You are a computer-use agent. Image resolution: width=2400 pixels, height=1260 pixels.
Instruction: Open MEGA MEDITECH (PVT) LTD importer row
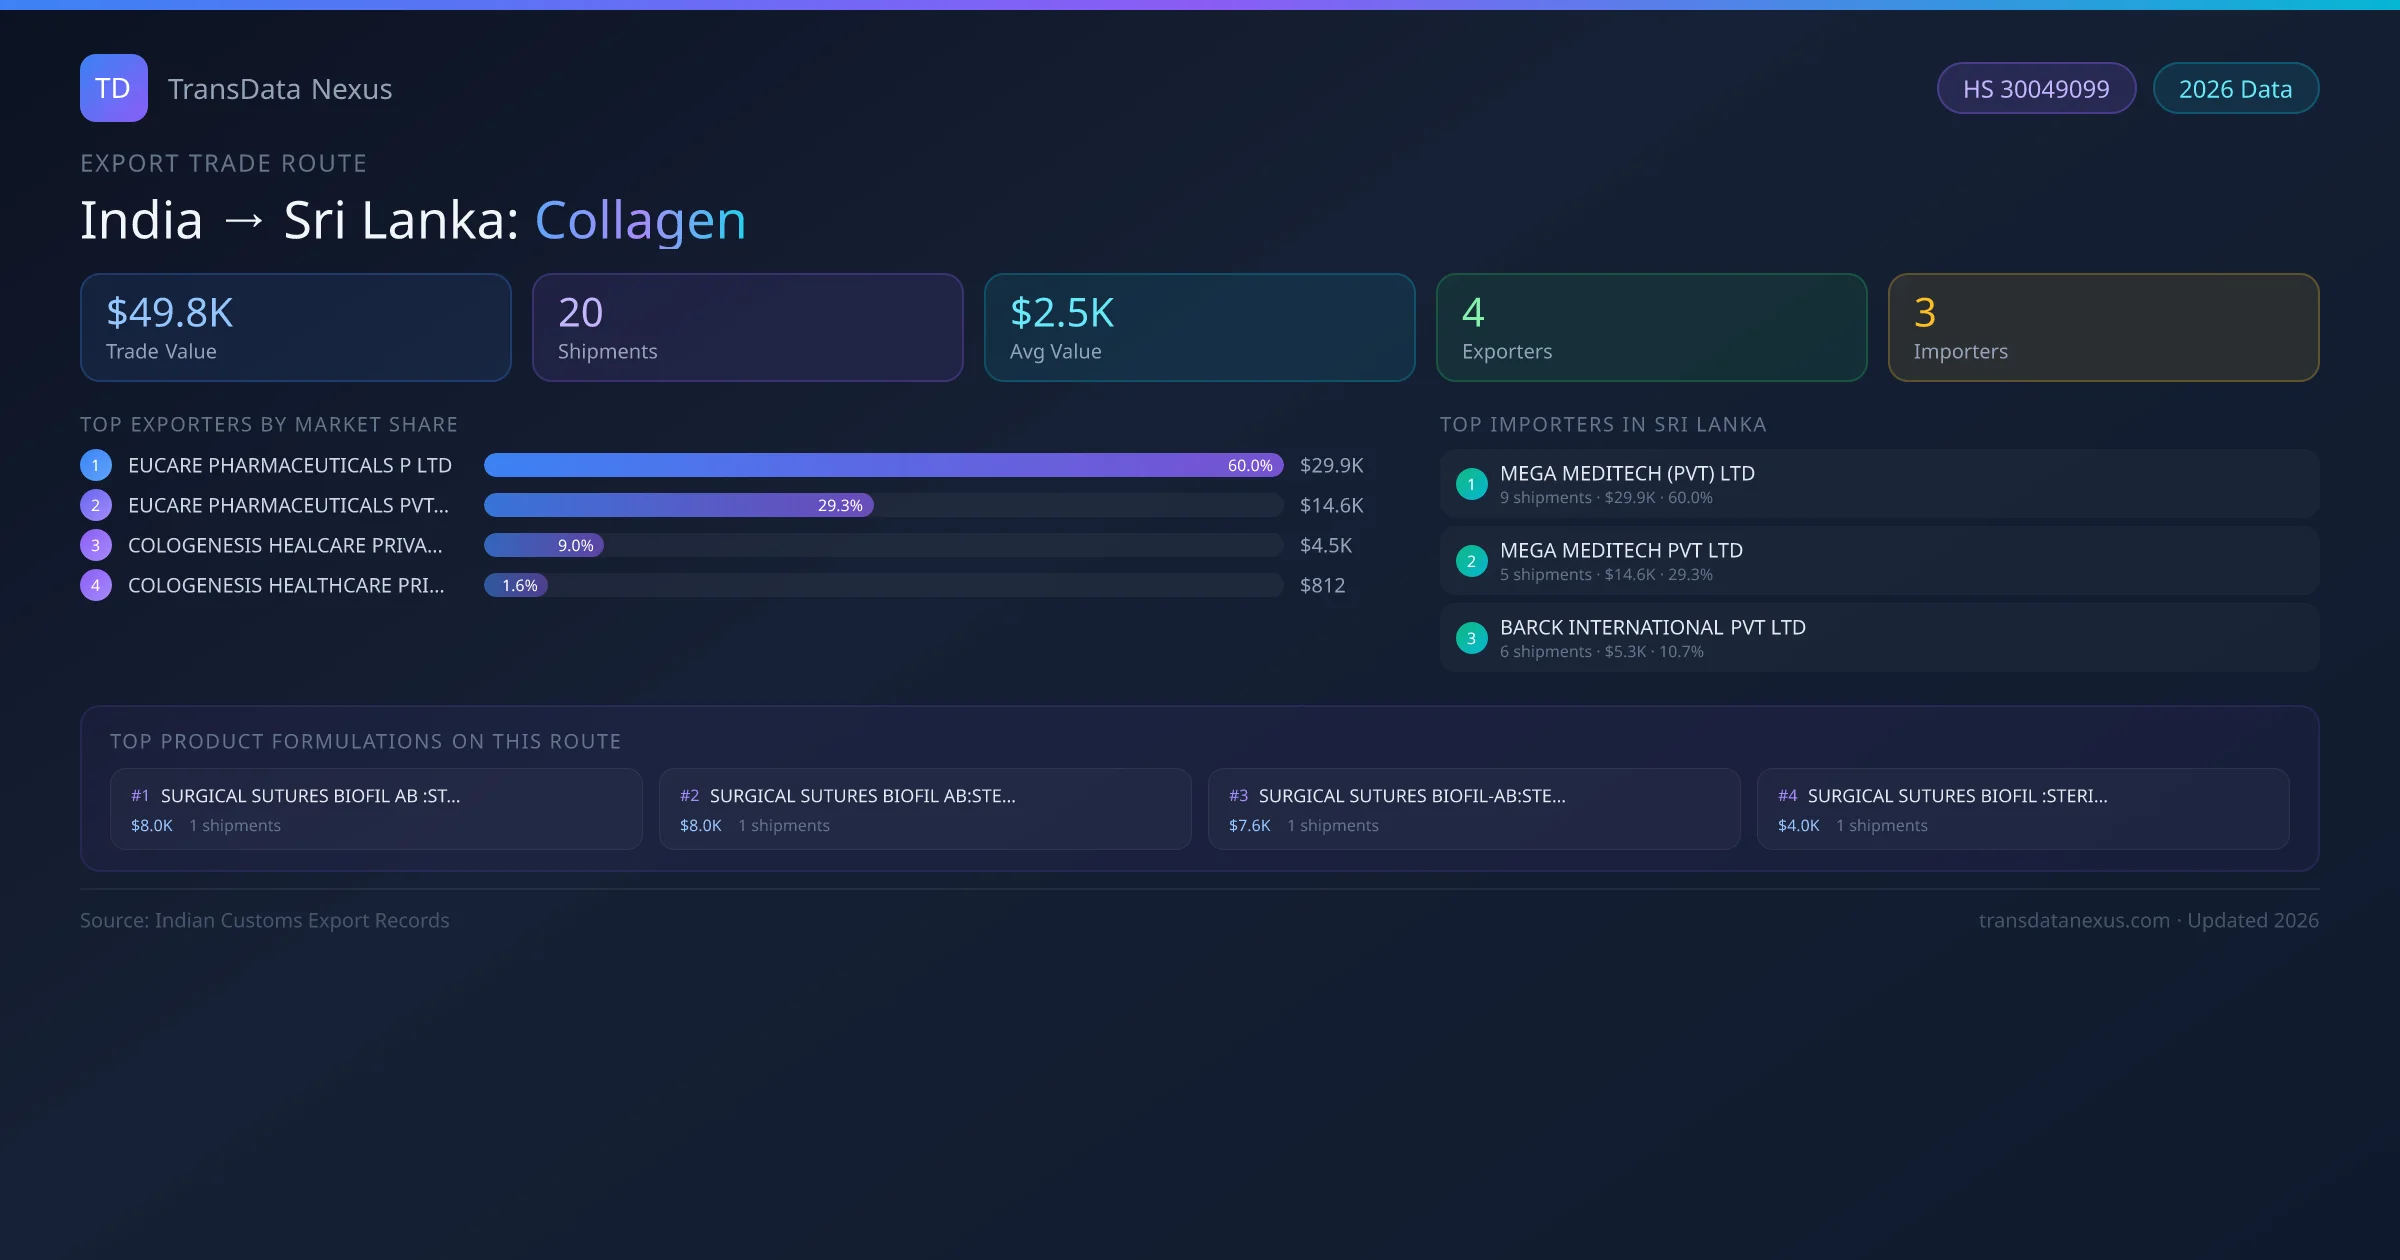1878,484
